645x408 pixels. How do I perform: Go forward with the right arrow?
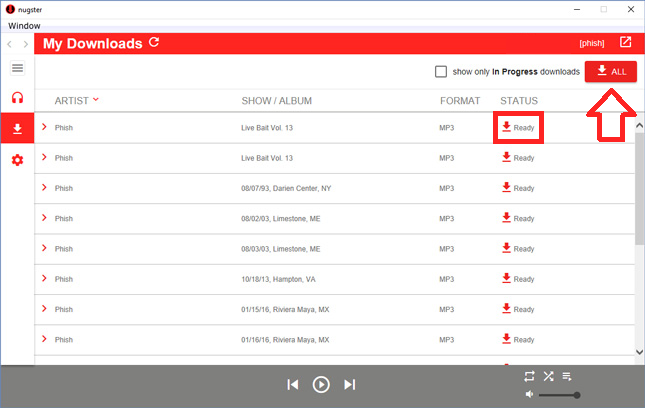click(x=26, y=44)
